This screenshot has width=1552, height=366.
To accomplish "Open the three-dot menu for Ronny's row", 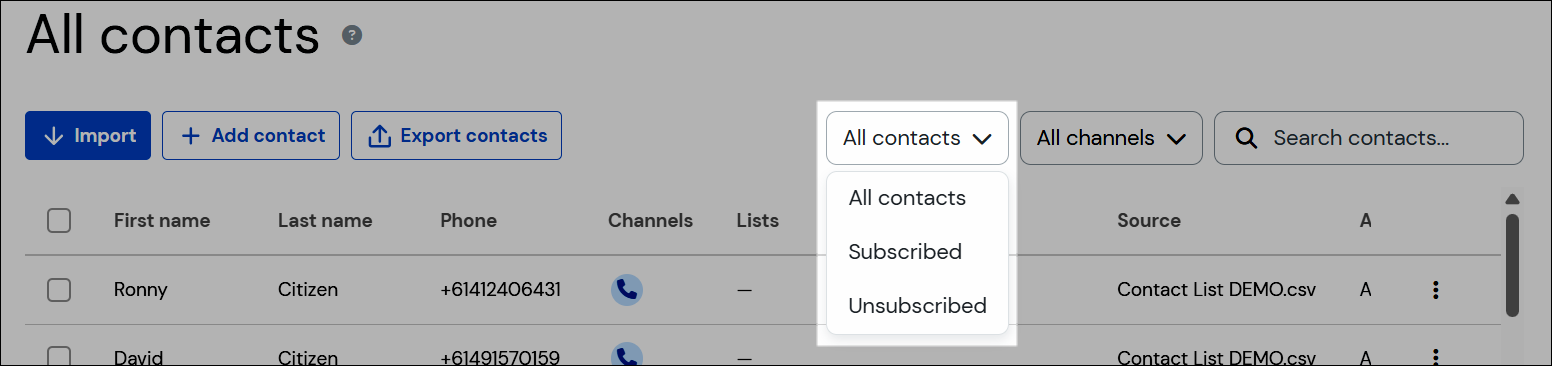I will [x=1436, y=290].
